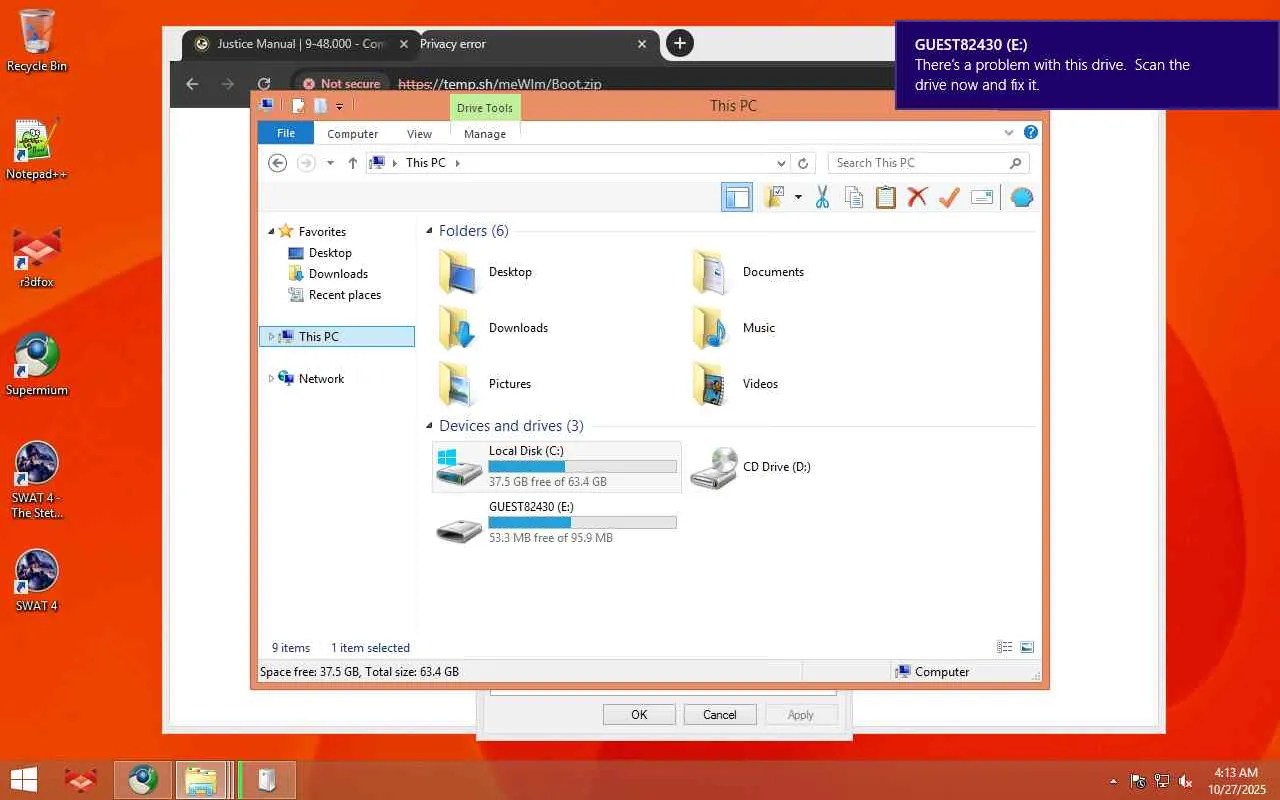This screenshot has height=800, width=1280.
Task: Click the Rename icon beside the checkmark
Action: (x=982, y=198)
